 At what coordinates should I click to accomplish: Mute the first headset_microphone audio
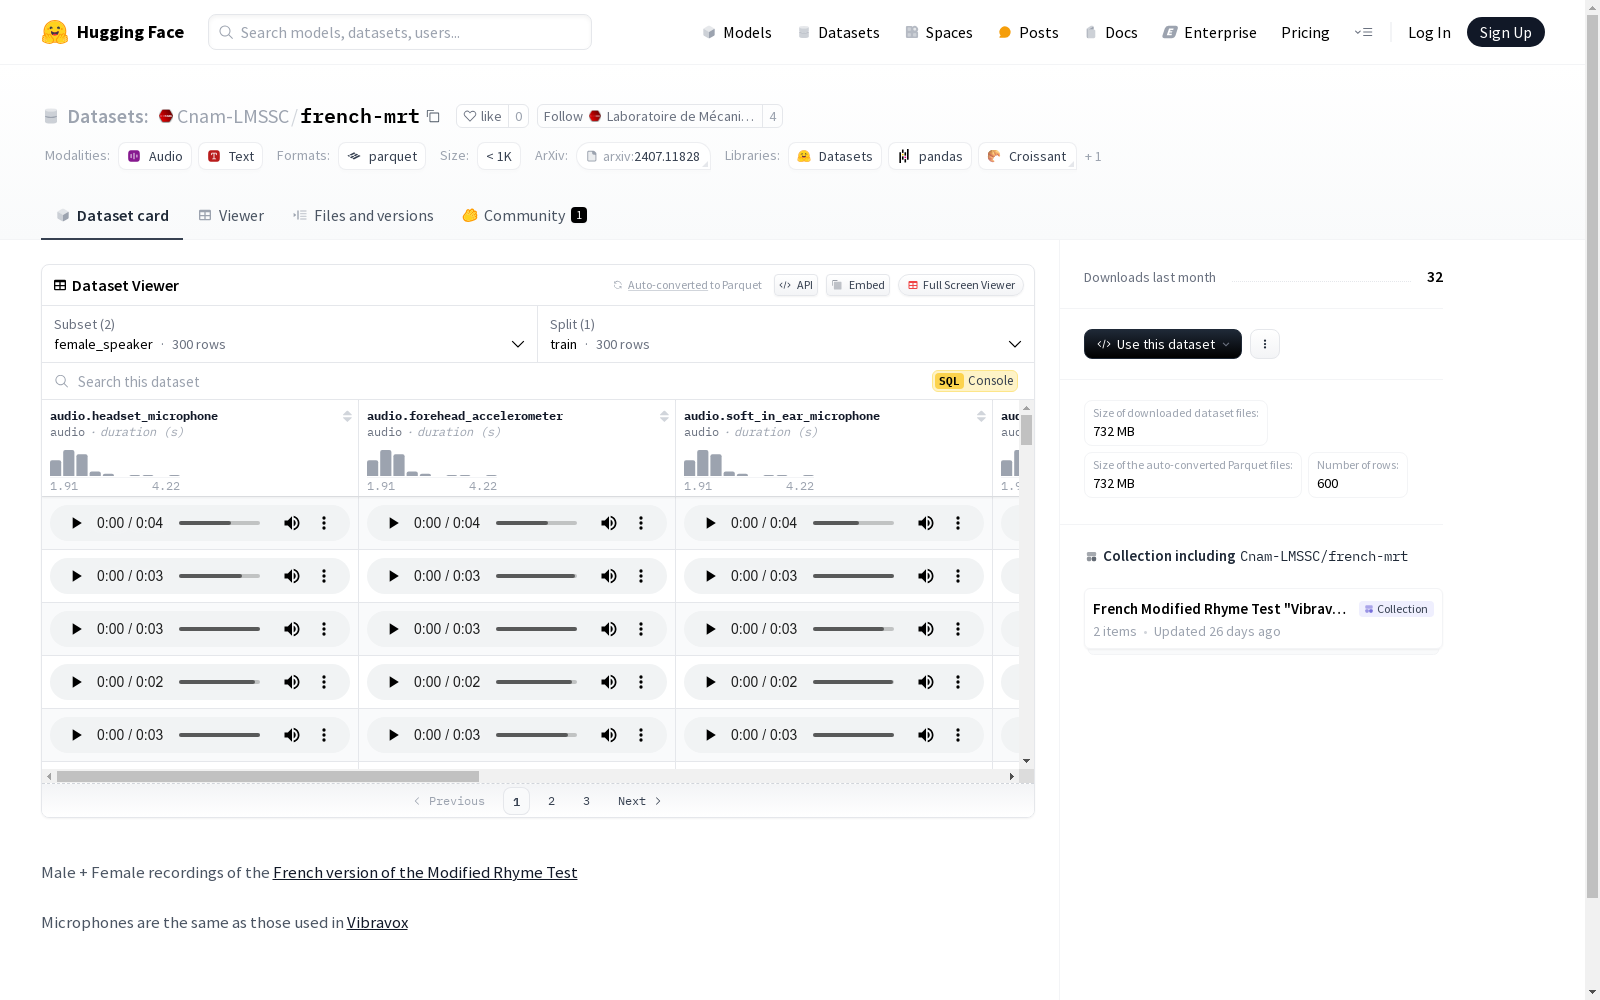(292, 523)
